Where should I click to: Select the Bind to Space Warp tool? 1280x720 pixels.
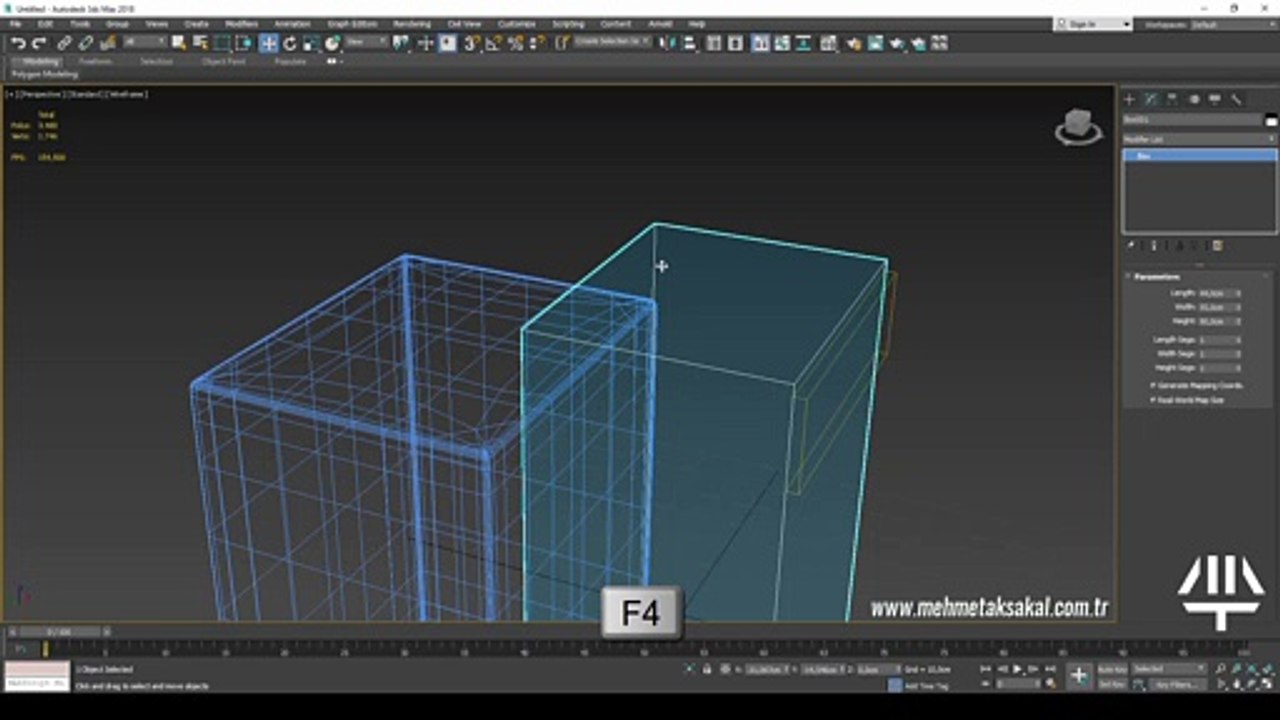[x=108, y=43]
